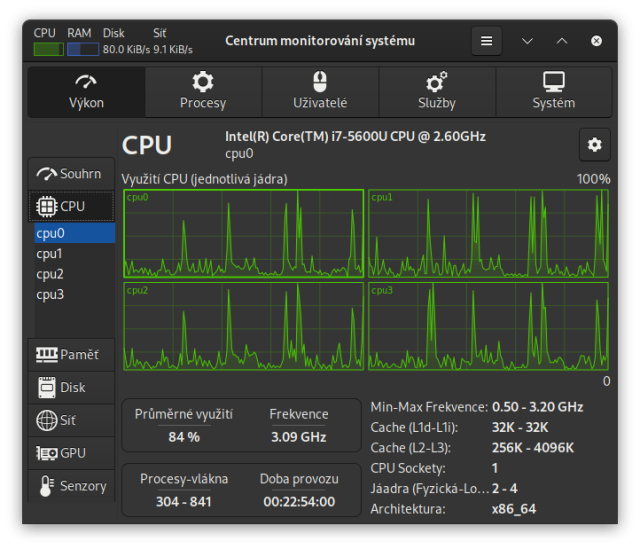Open the Paměť memory page
The height and width of the screenshot is (549, 640).
pyautogui.click(x=71, y=355)
